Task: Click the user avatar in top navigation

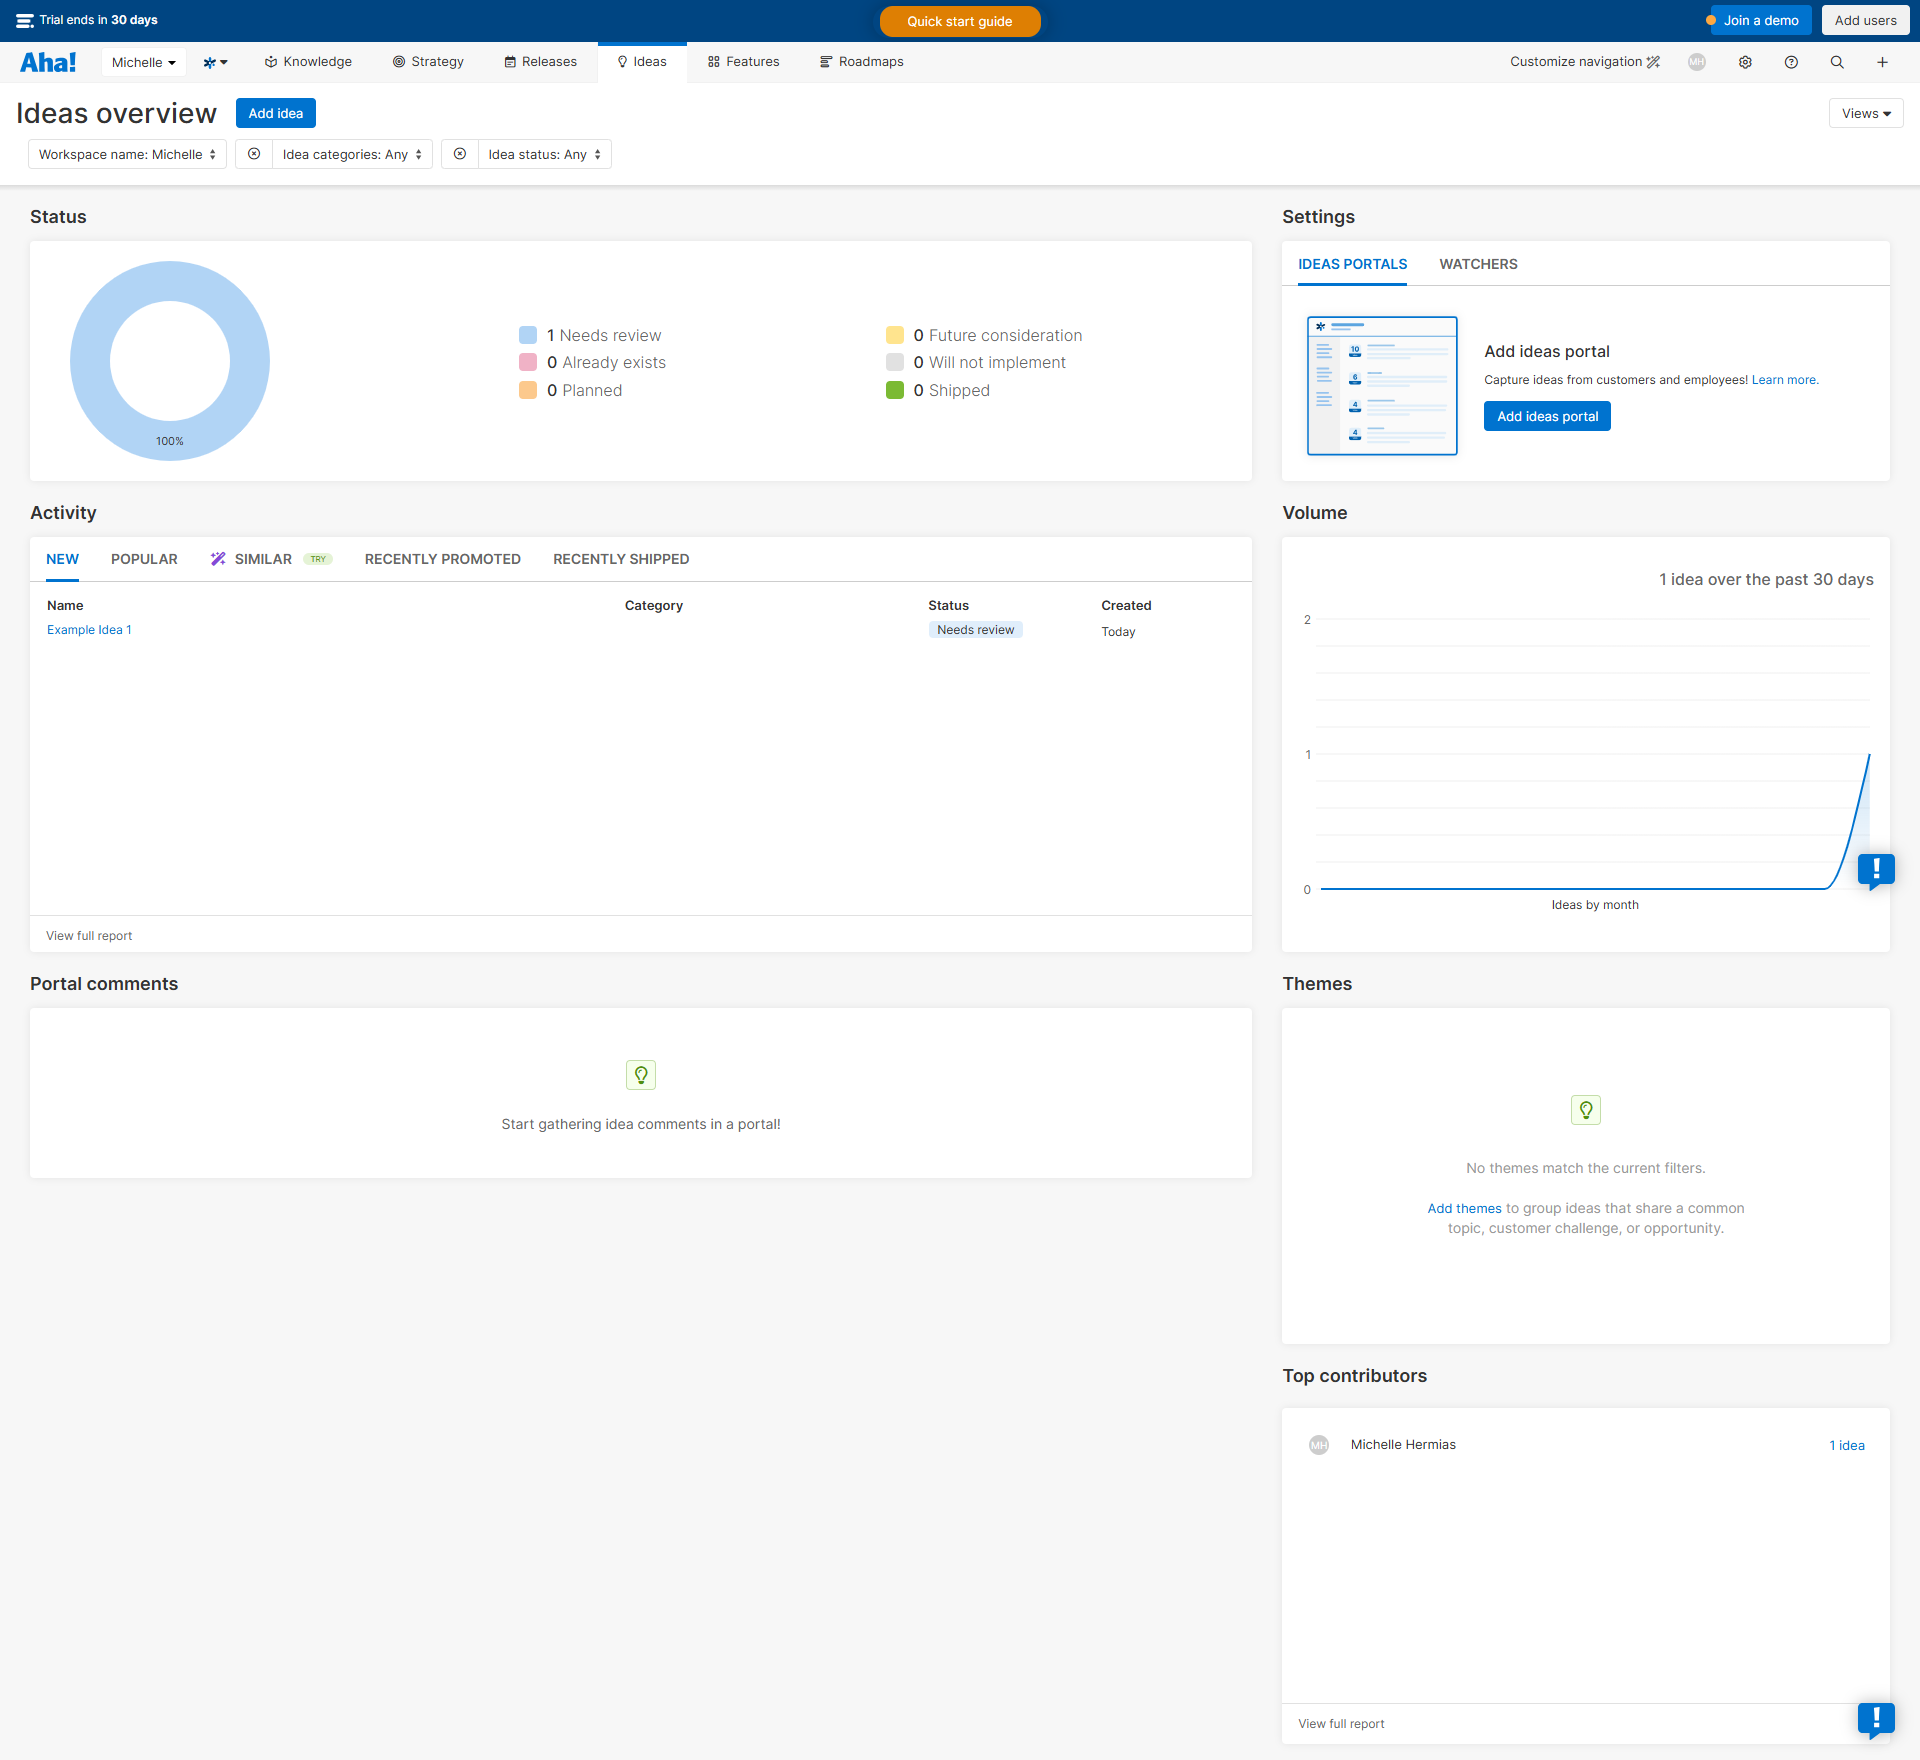Action: pos(1697,62)
